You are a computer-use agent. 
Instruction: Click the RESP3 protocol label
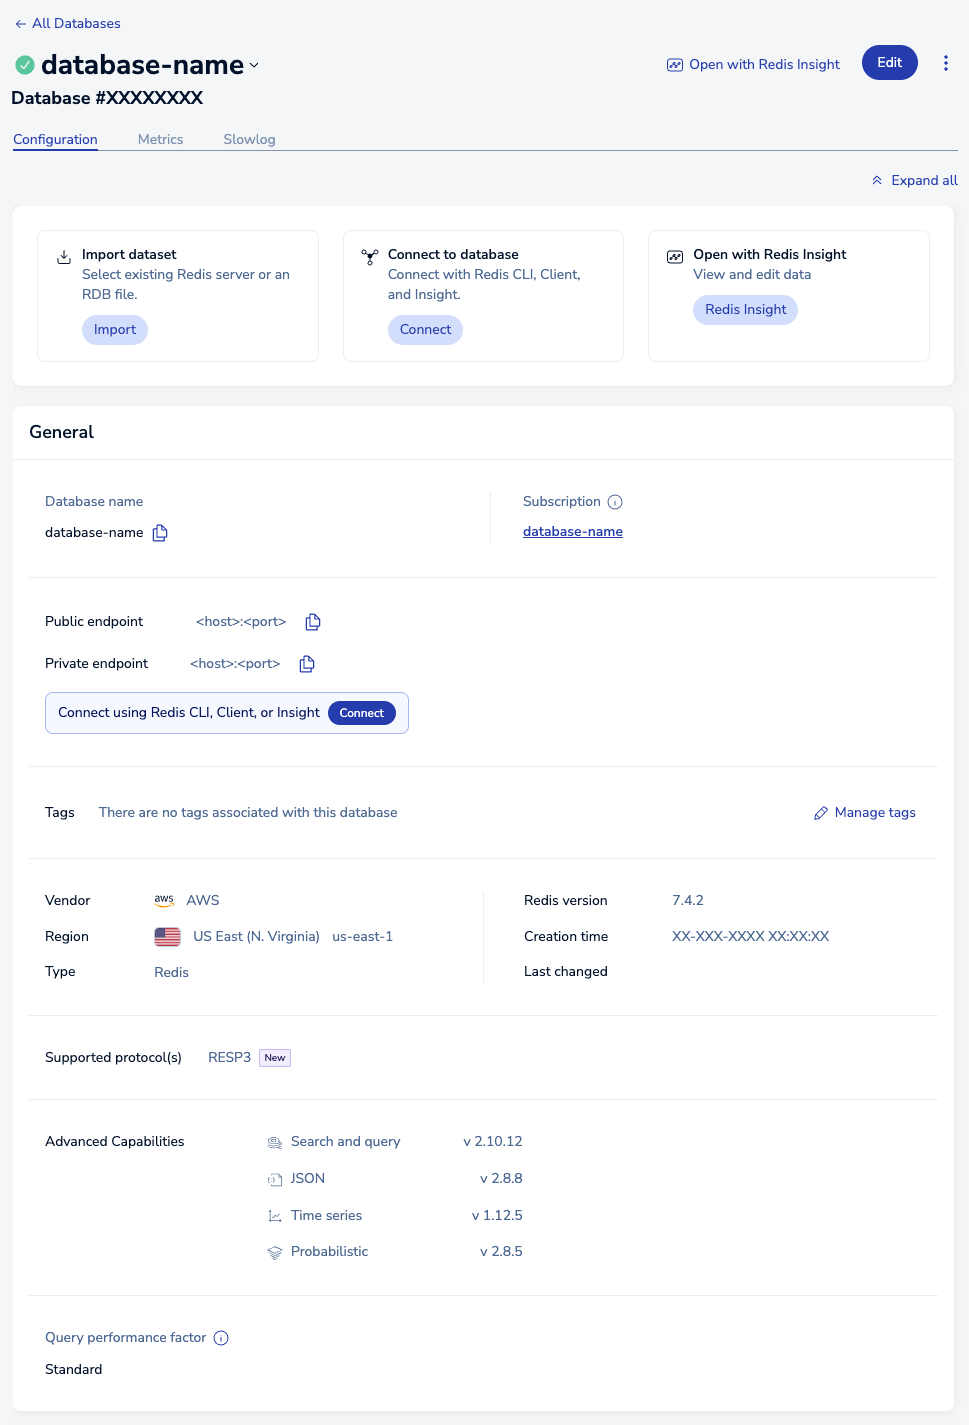[229, 1058]
